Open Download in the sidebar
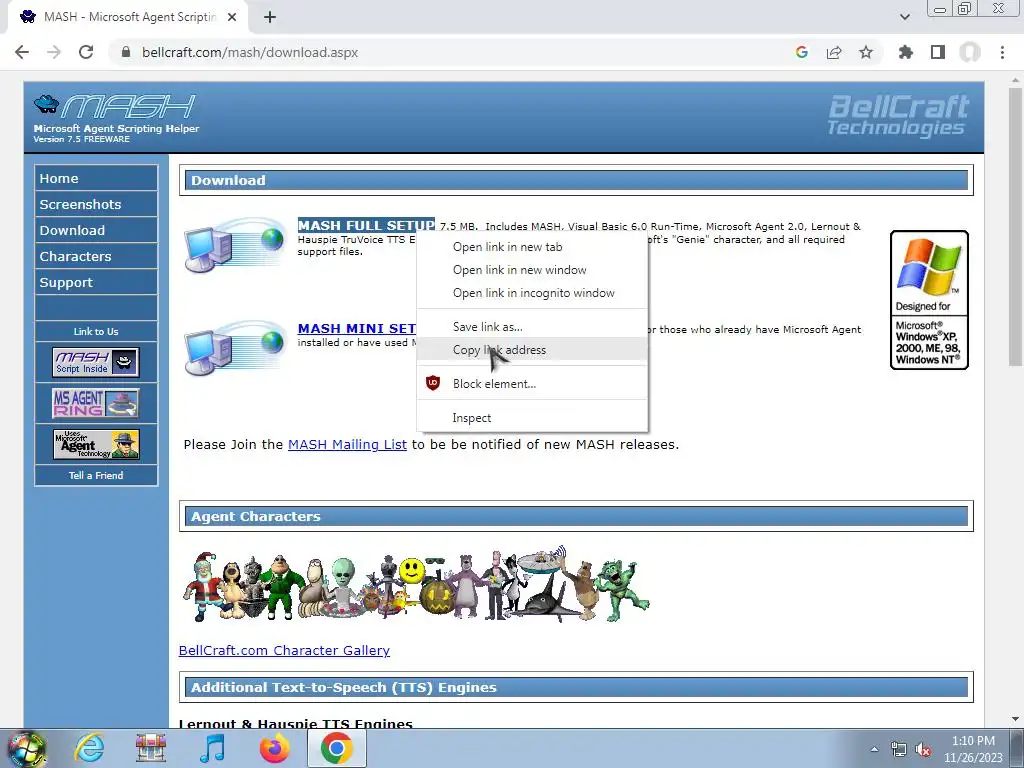The image size is (1024, 768). point(96,230)
